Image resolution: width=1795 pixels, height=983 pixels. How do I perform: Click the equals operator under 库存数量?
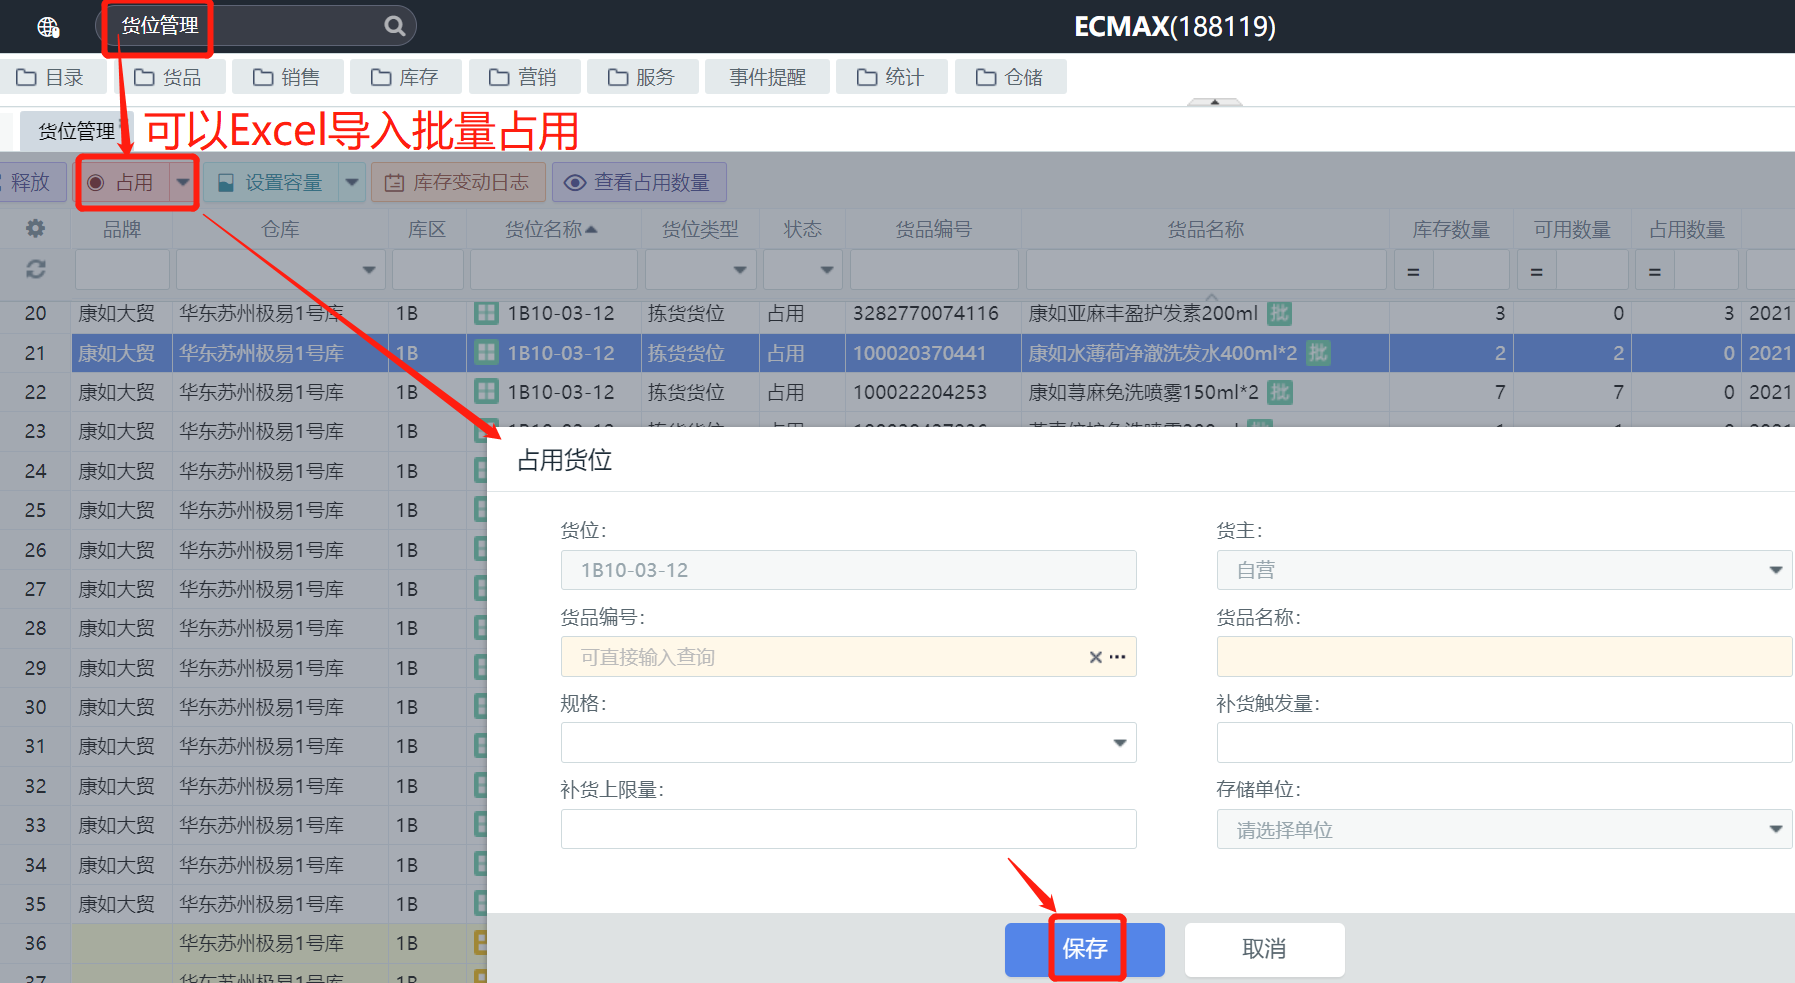pos(1413,271)
